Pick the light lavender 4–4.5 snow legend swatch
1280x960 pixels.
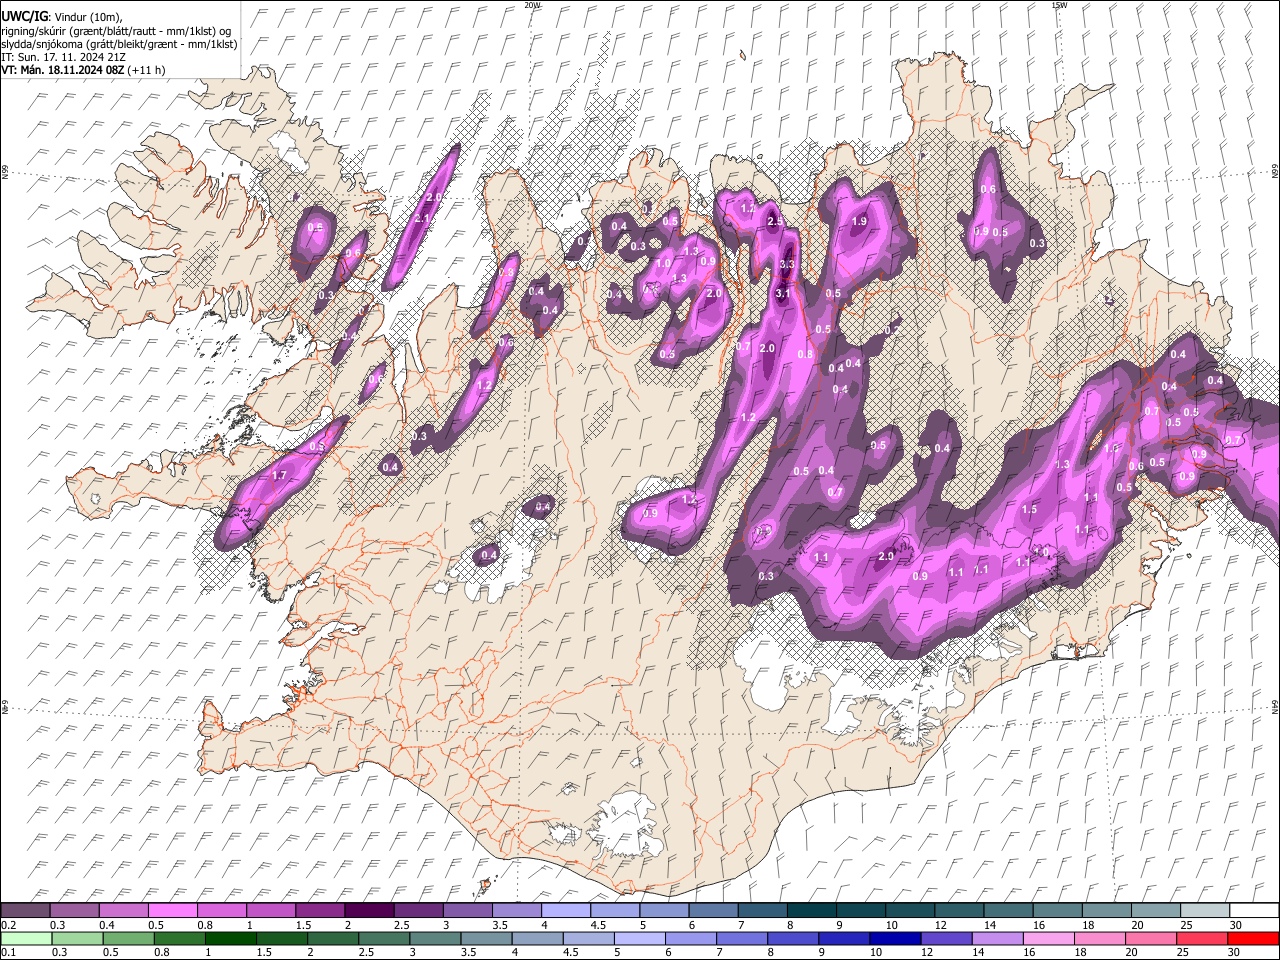564,910
